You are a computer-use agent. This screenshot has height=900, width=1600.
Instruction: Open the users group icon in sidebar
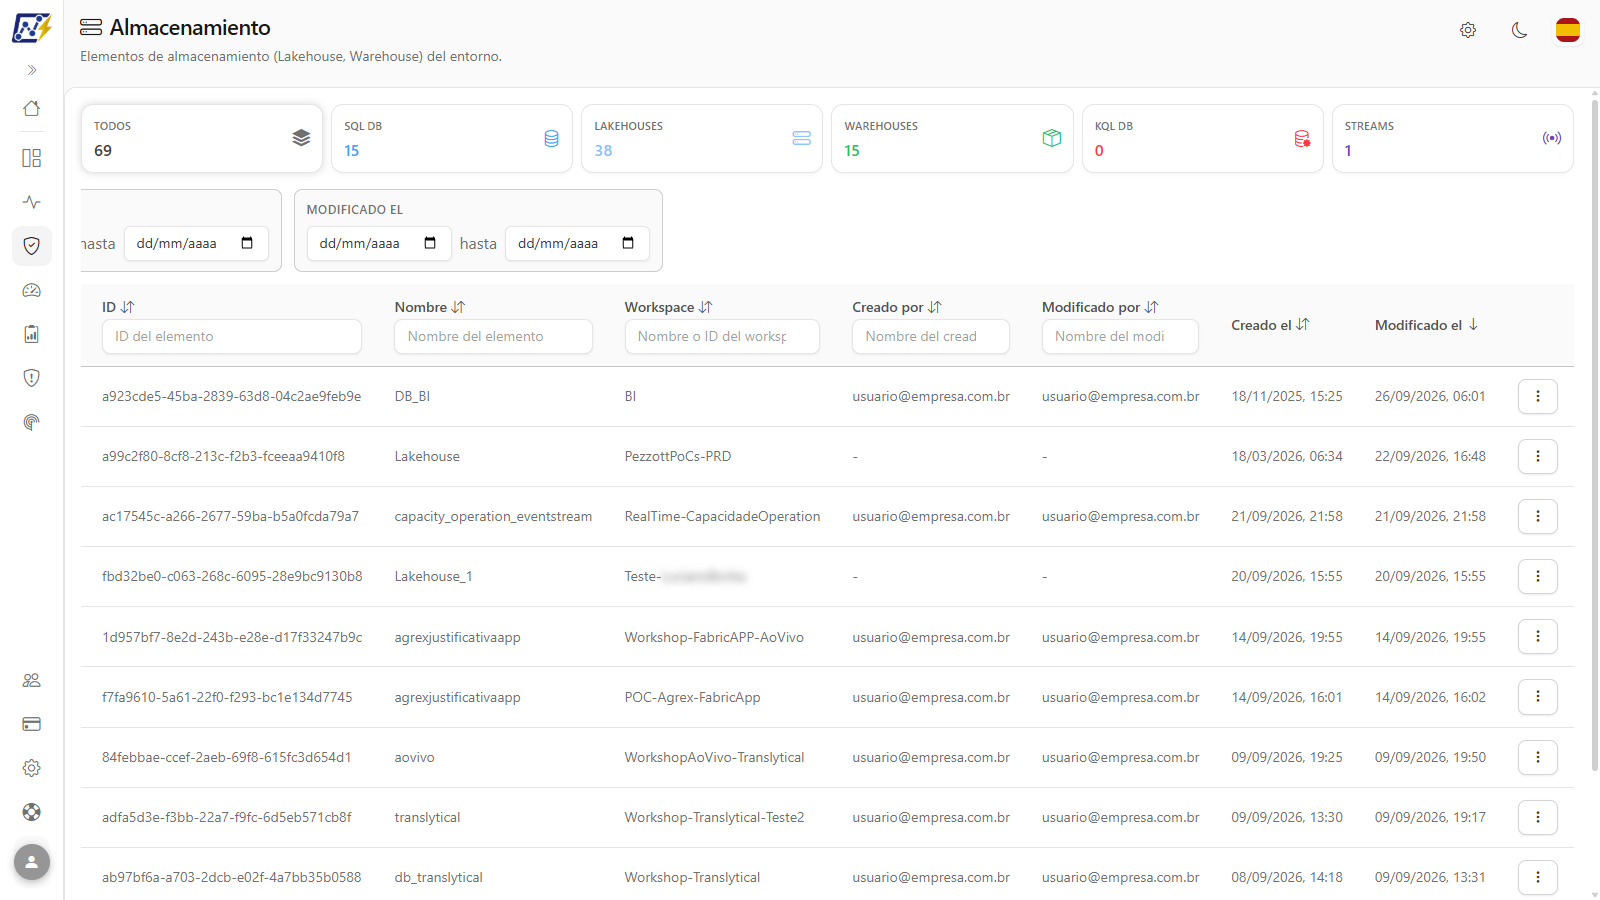coord(32,680)
